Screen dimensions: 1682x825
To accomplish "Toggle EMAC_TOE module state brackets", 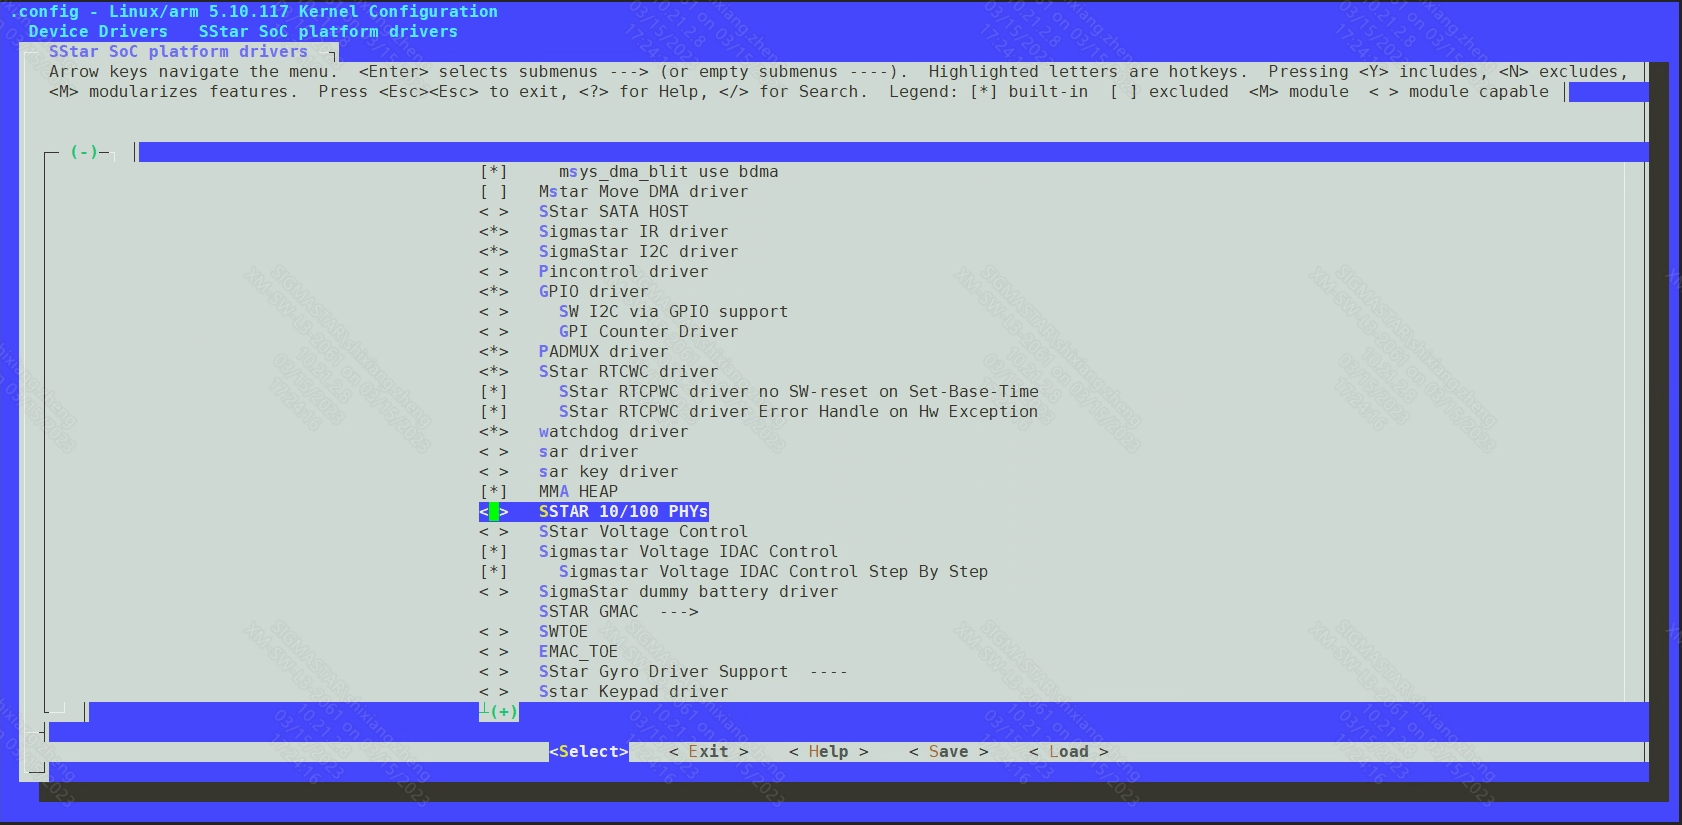I will (494, 652).
